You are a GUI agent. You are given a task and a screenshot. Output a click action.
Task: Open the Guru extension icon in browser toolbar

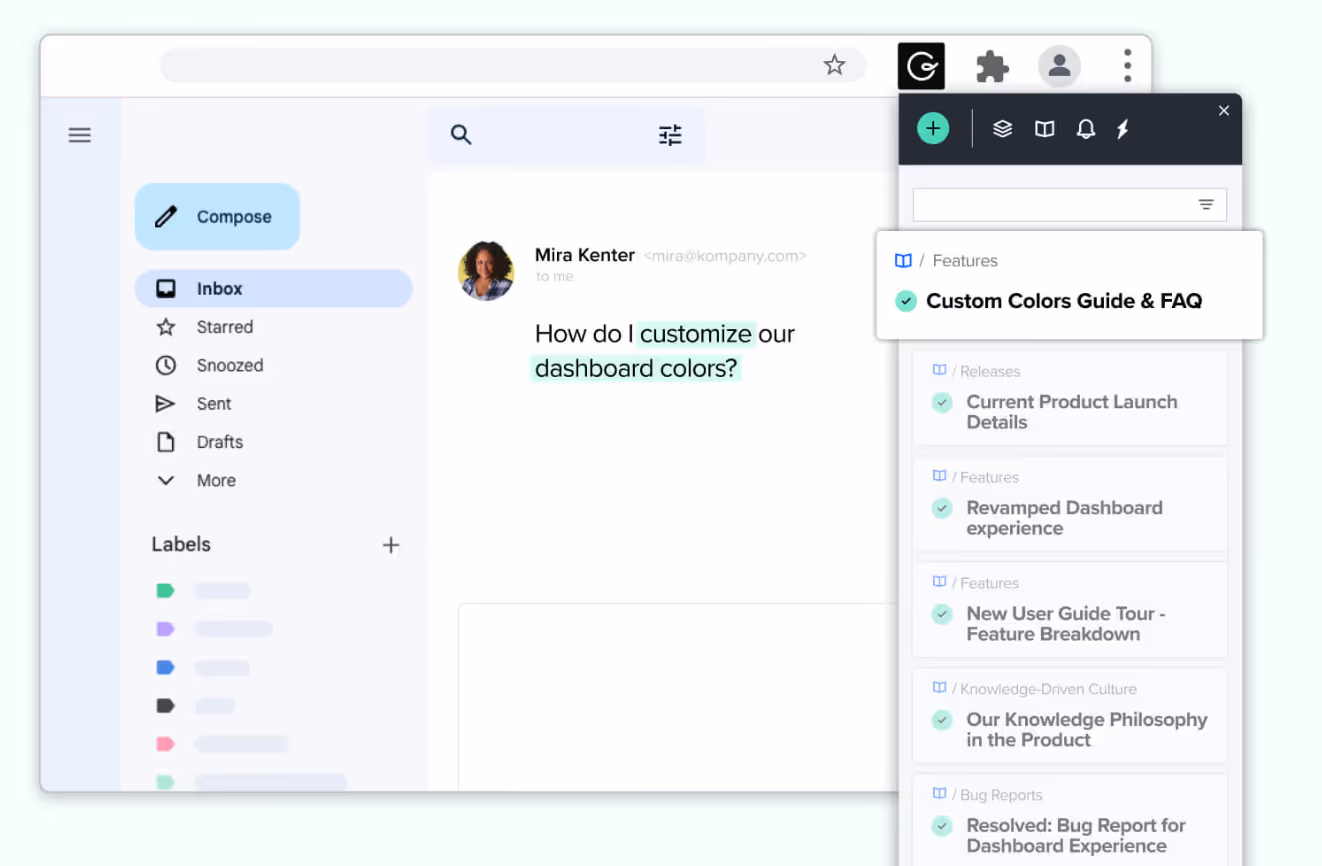point(919,65)
